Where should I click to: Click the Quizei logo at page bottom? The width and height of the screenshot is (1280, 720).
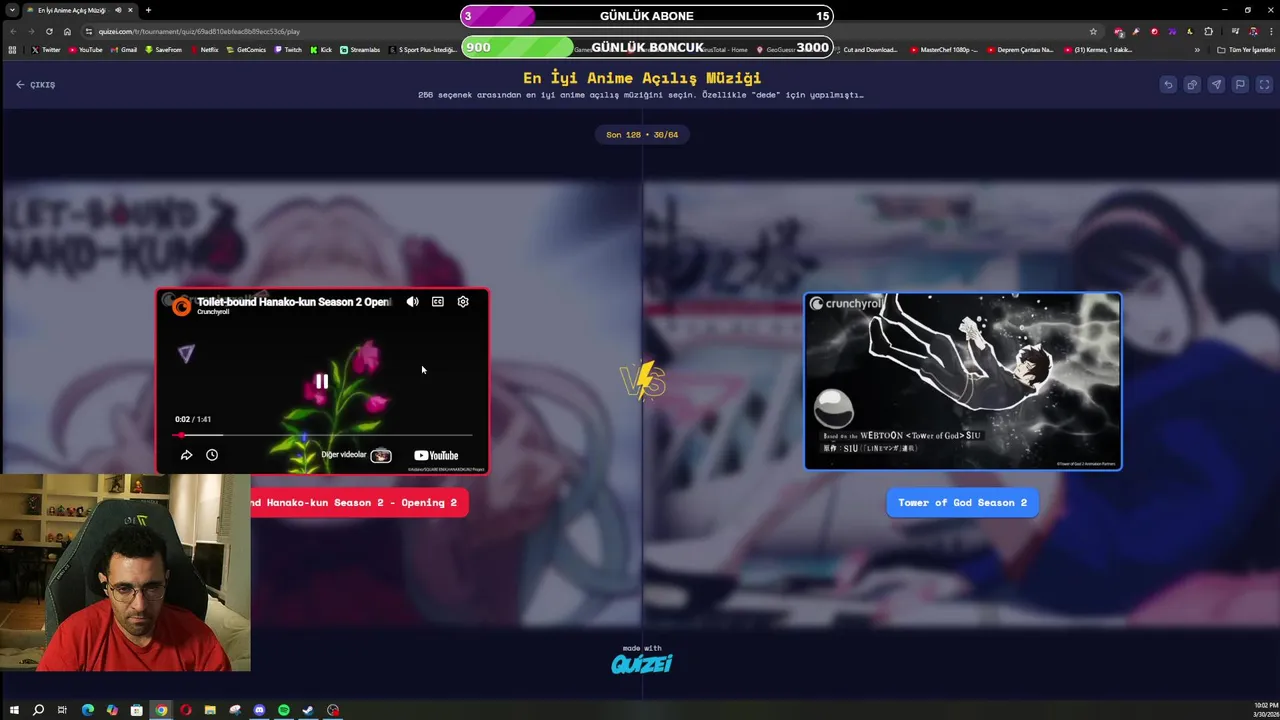click(x=641, y=664)
